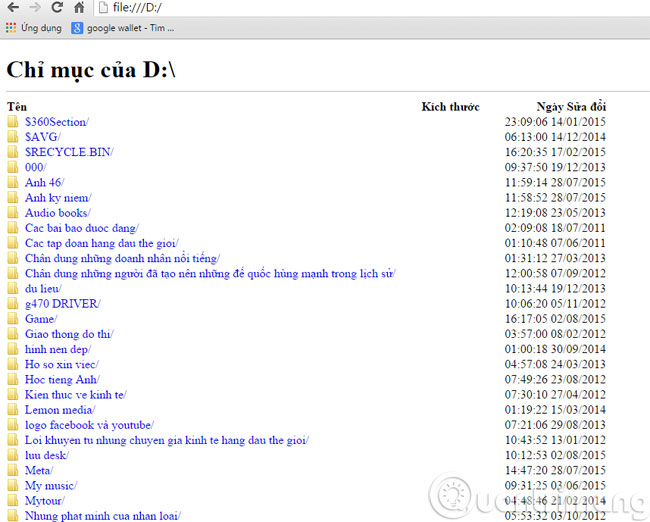Open the $360Section/ folder link
The image size is (650, 522).
point(57,122)
